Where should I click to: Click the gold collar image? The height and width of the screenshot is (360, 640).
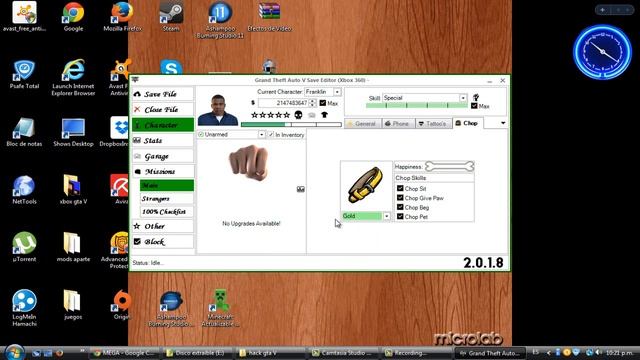click(x=365, y=186)
